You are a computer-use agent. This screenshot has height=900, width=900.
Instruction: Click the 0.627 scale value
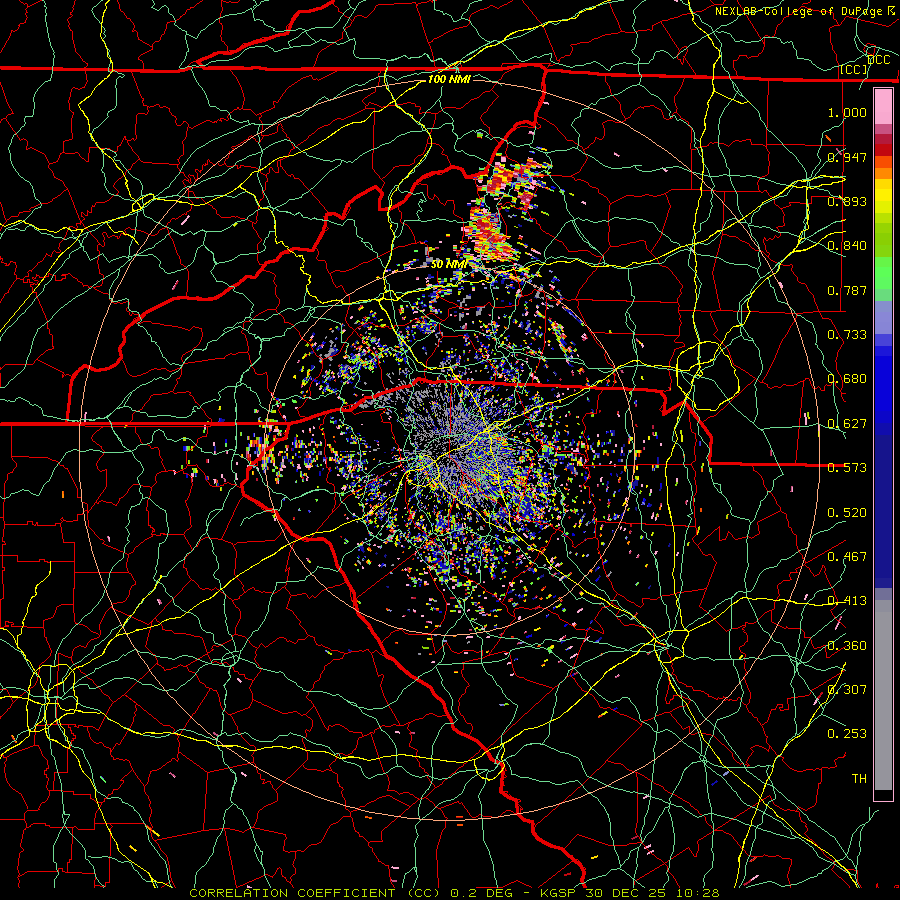tap(847, 424)
